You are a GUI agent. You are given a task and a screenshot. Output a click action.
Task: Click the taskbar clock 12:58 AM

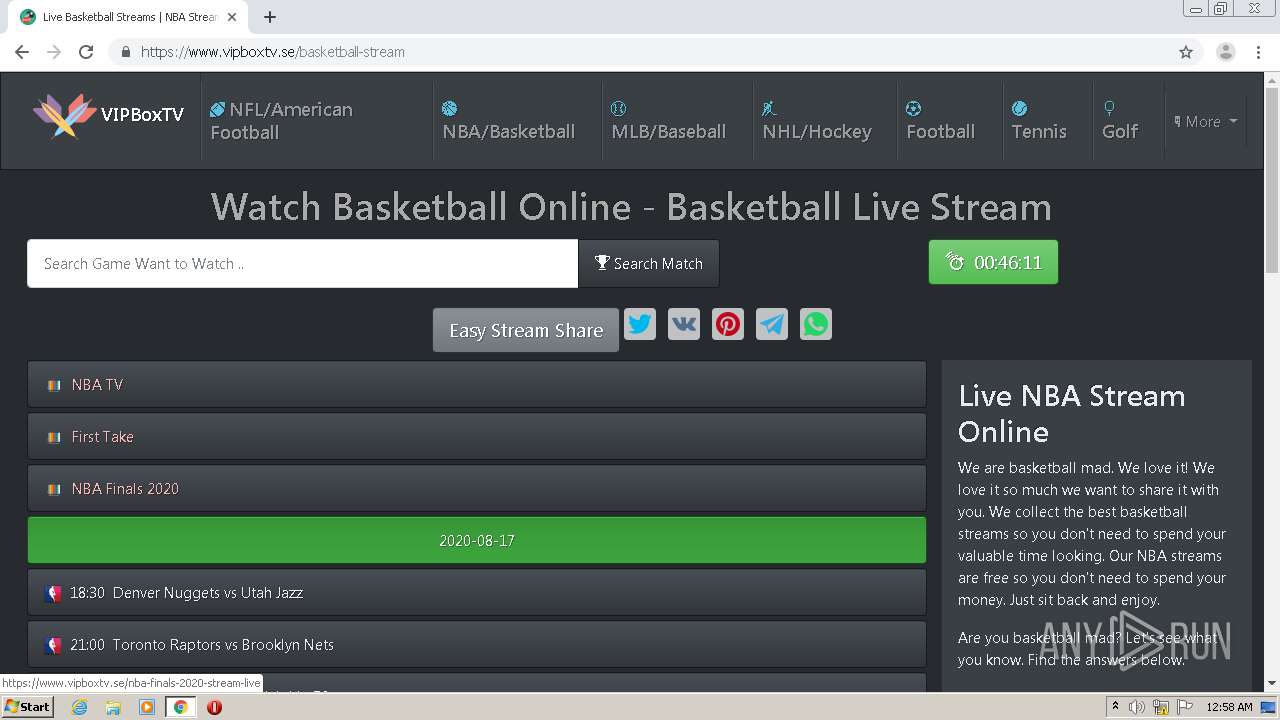1229,707
